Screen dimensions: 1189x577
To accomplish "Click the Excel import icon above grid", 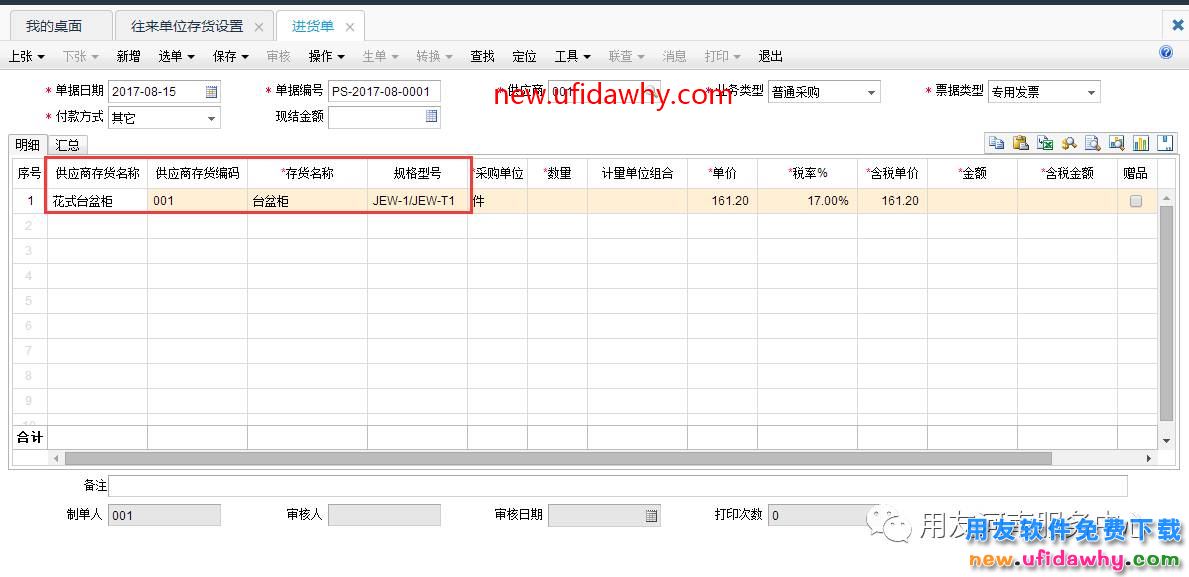I will pyautogui.click(x=1044, y=143).
